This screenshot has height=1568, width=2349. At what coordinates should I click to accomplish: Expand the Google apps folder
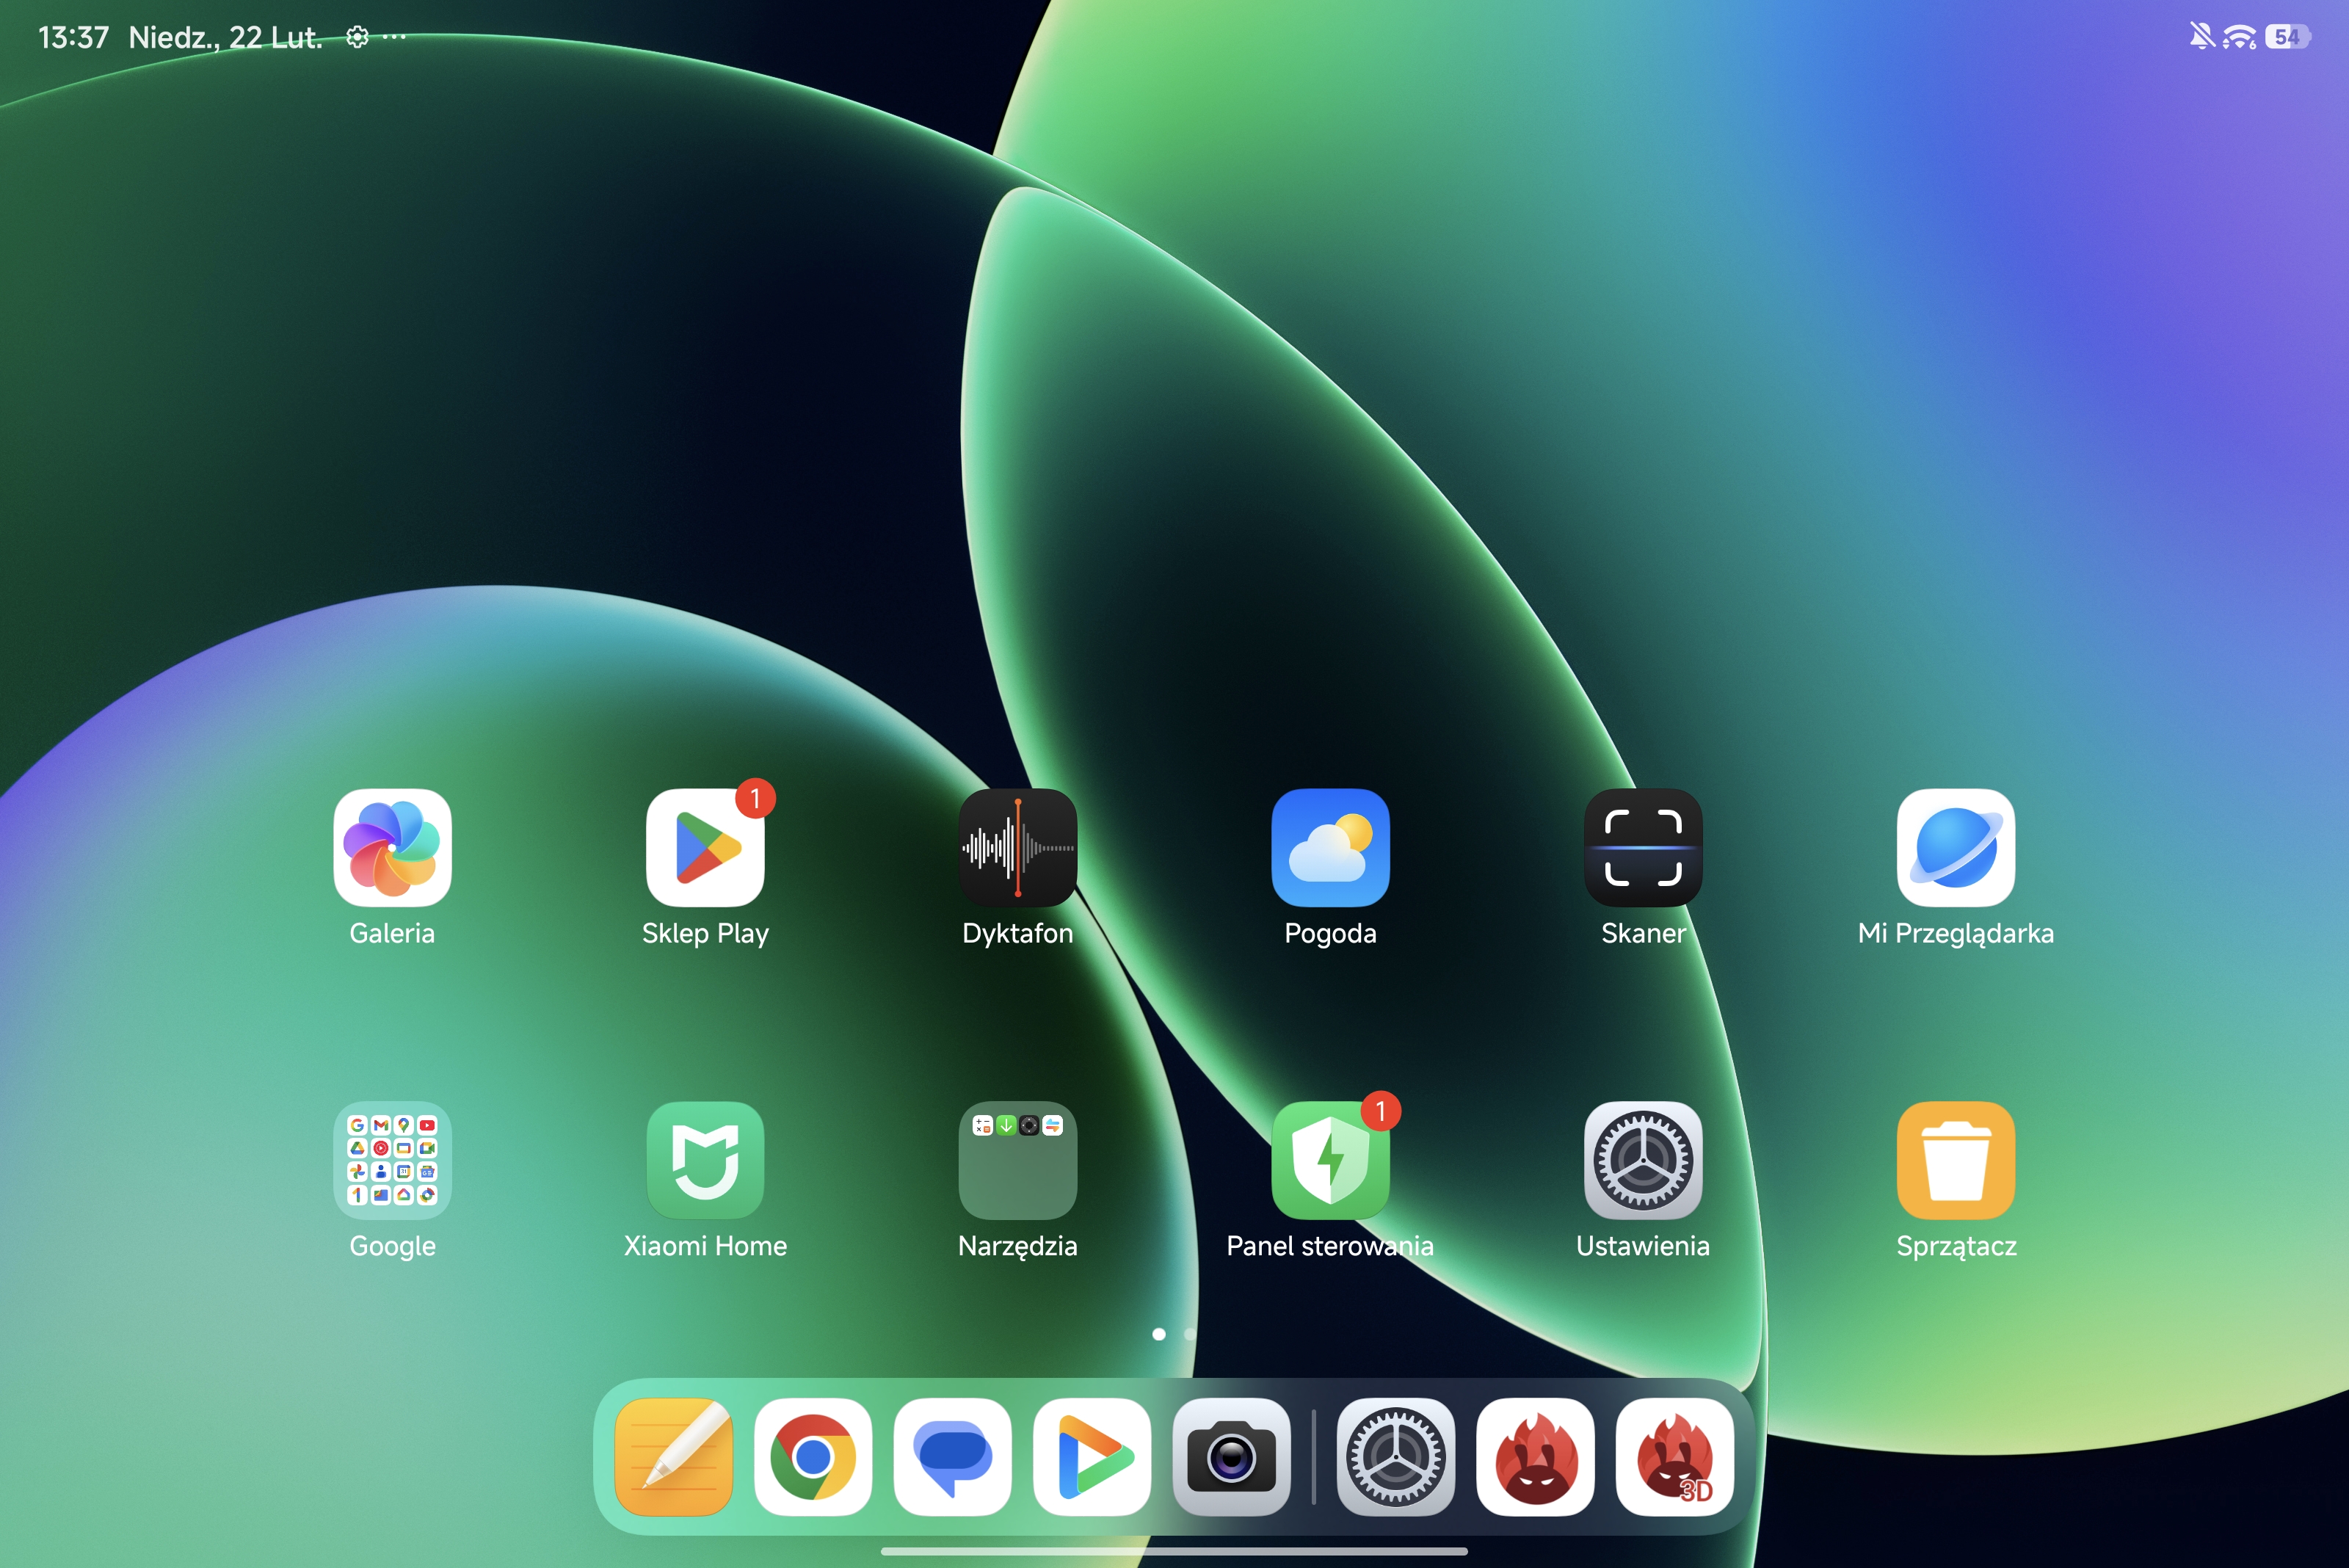coord(392,1160)
